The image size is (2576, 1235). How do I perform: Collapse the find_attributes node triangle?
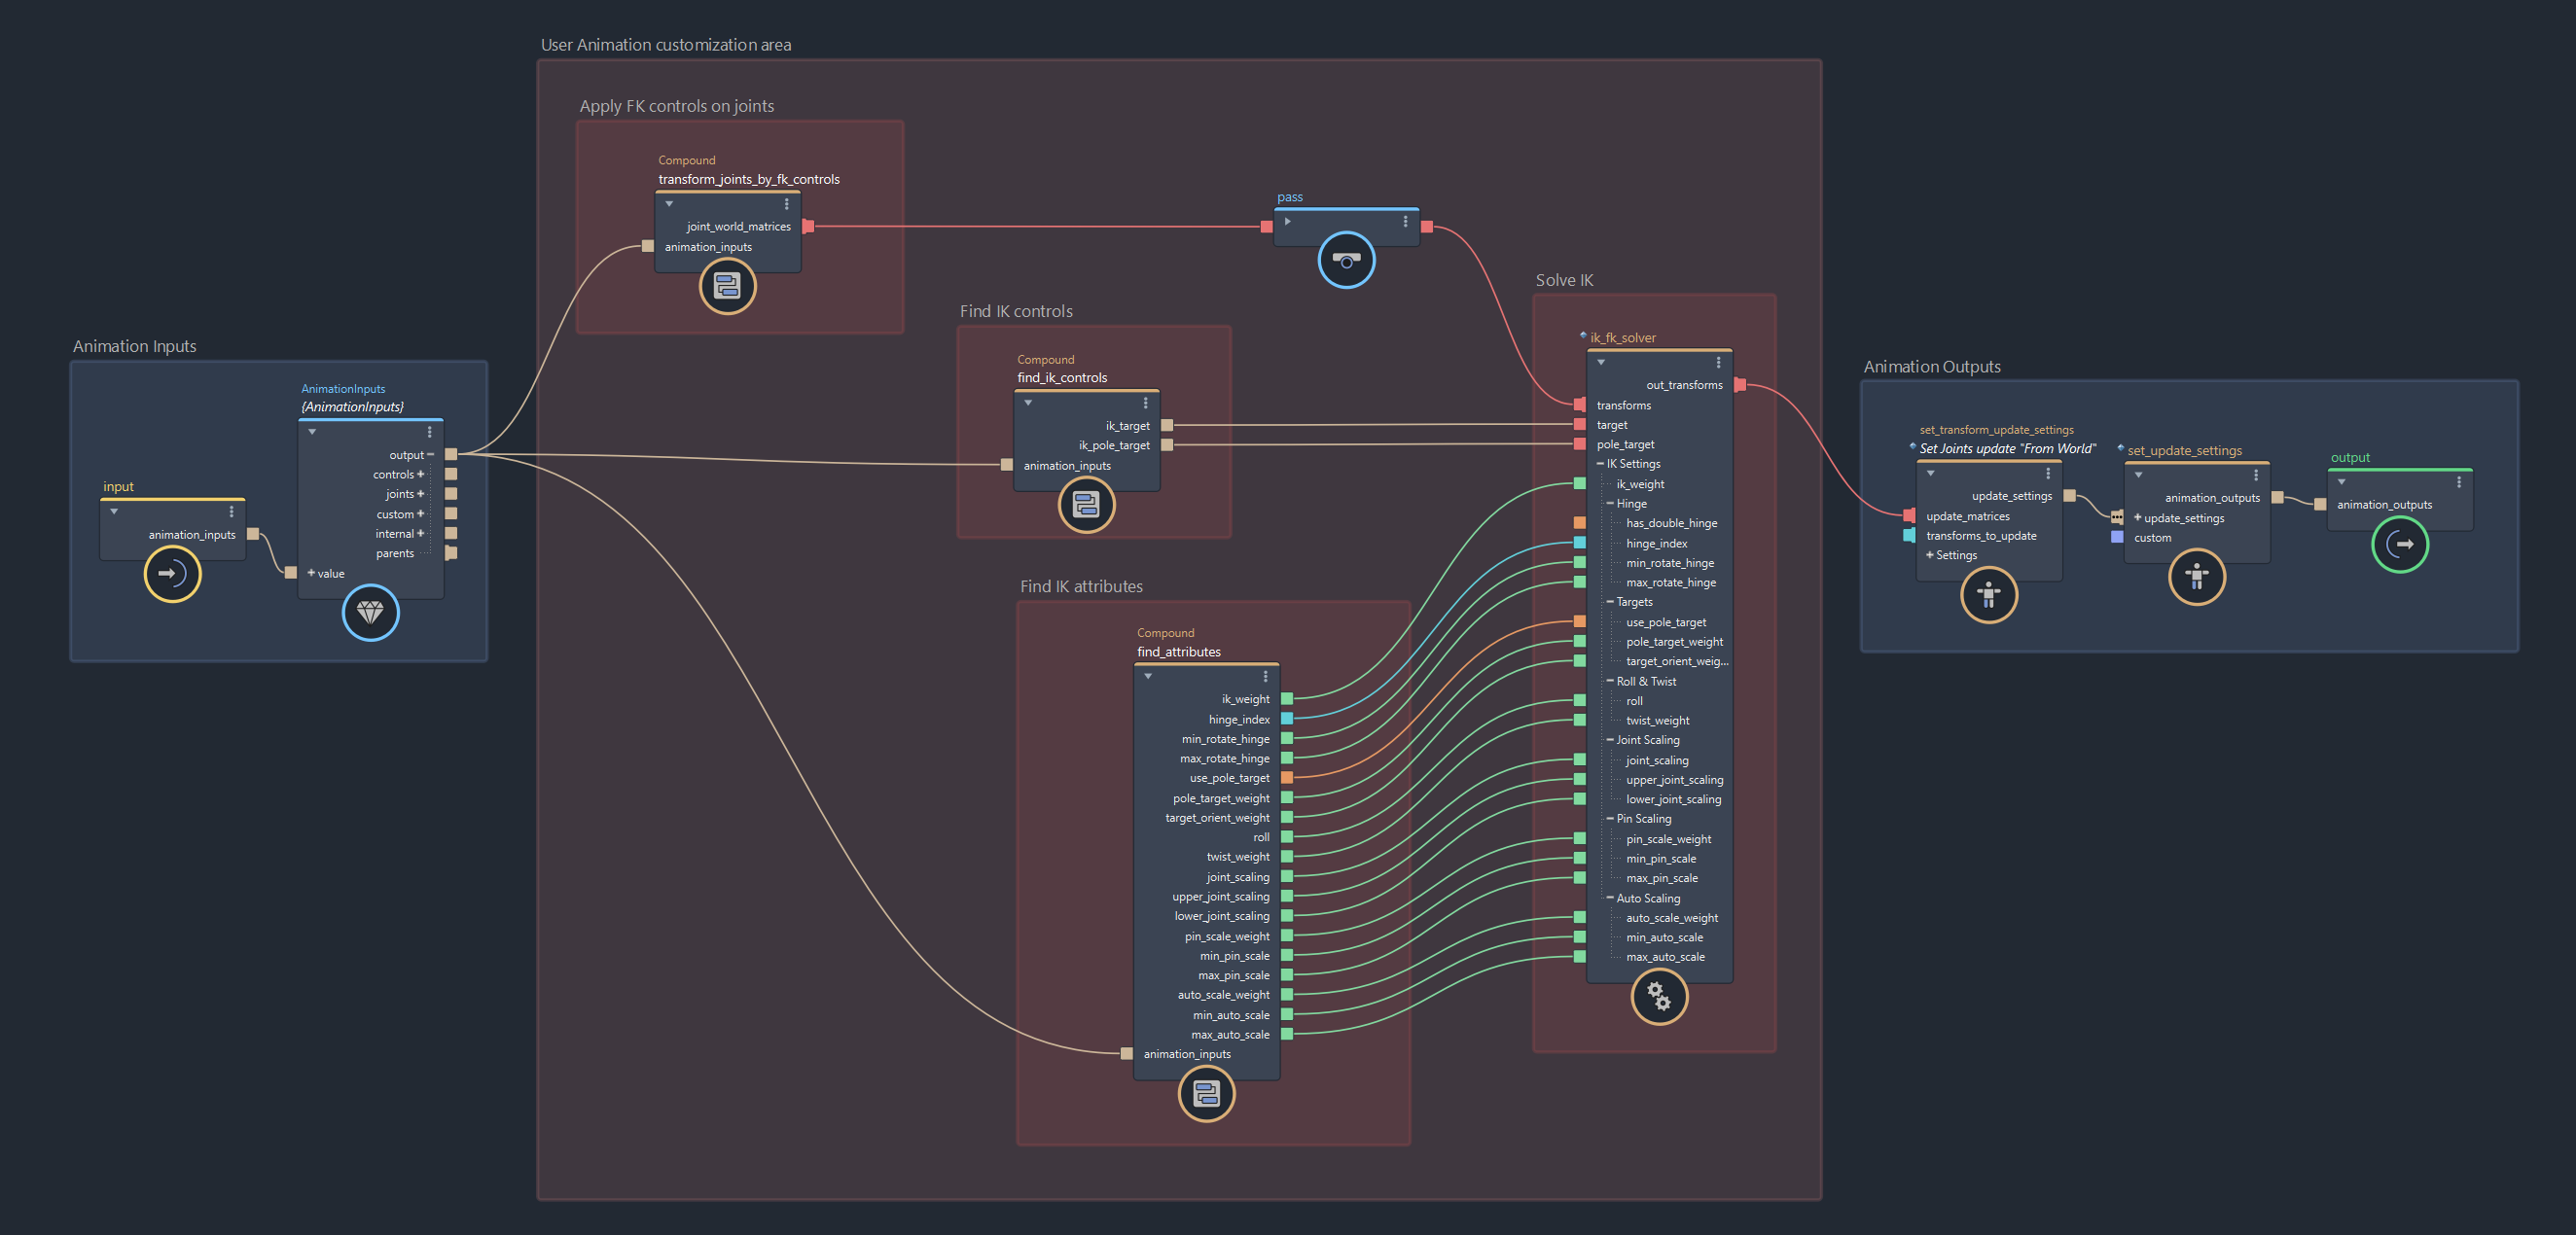pyautogui.click(x=1148, y=677)
